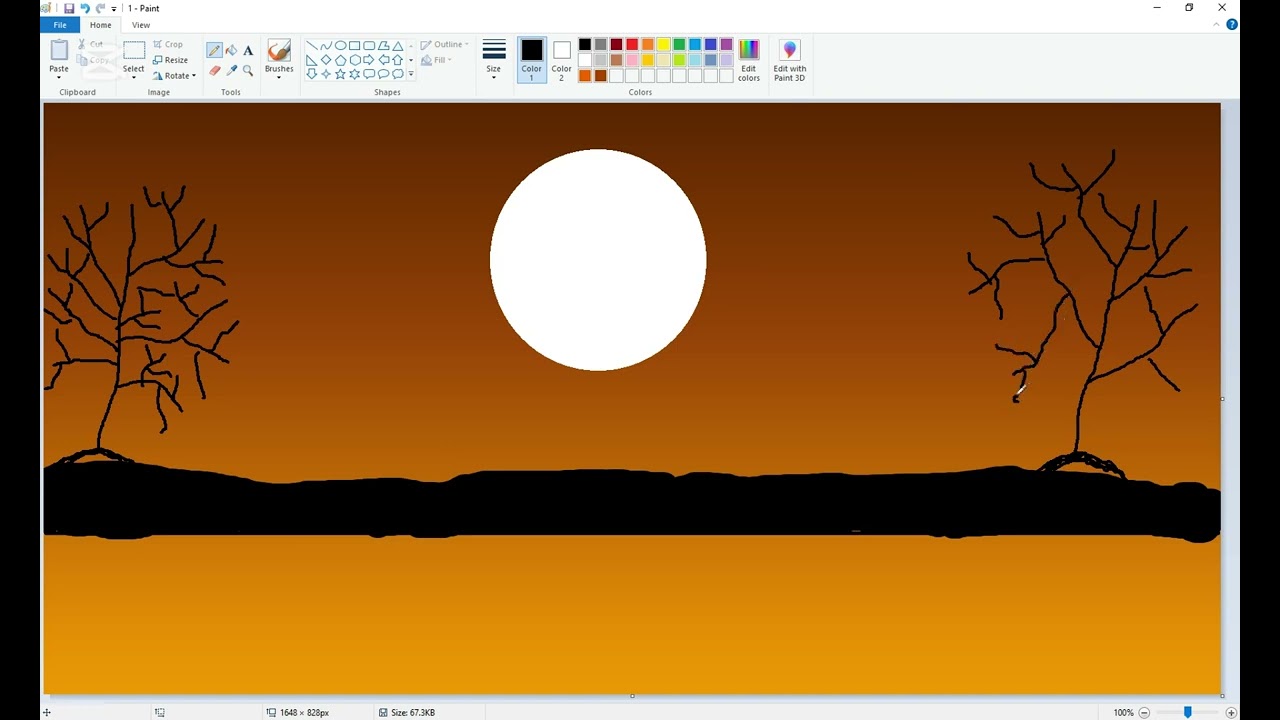Select the Pentagon shape
Viewport: 1280px width, 720px height.
tap(340, 60)
